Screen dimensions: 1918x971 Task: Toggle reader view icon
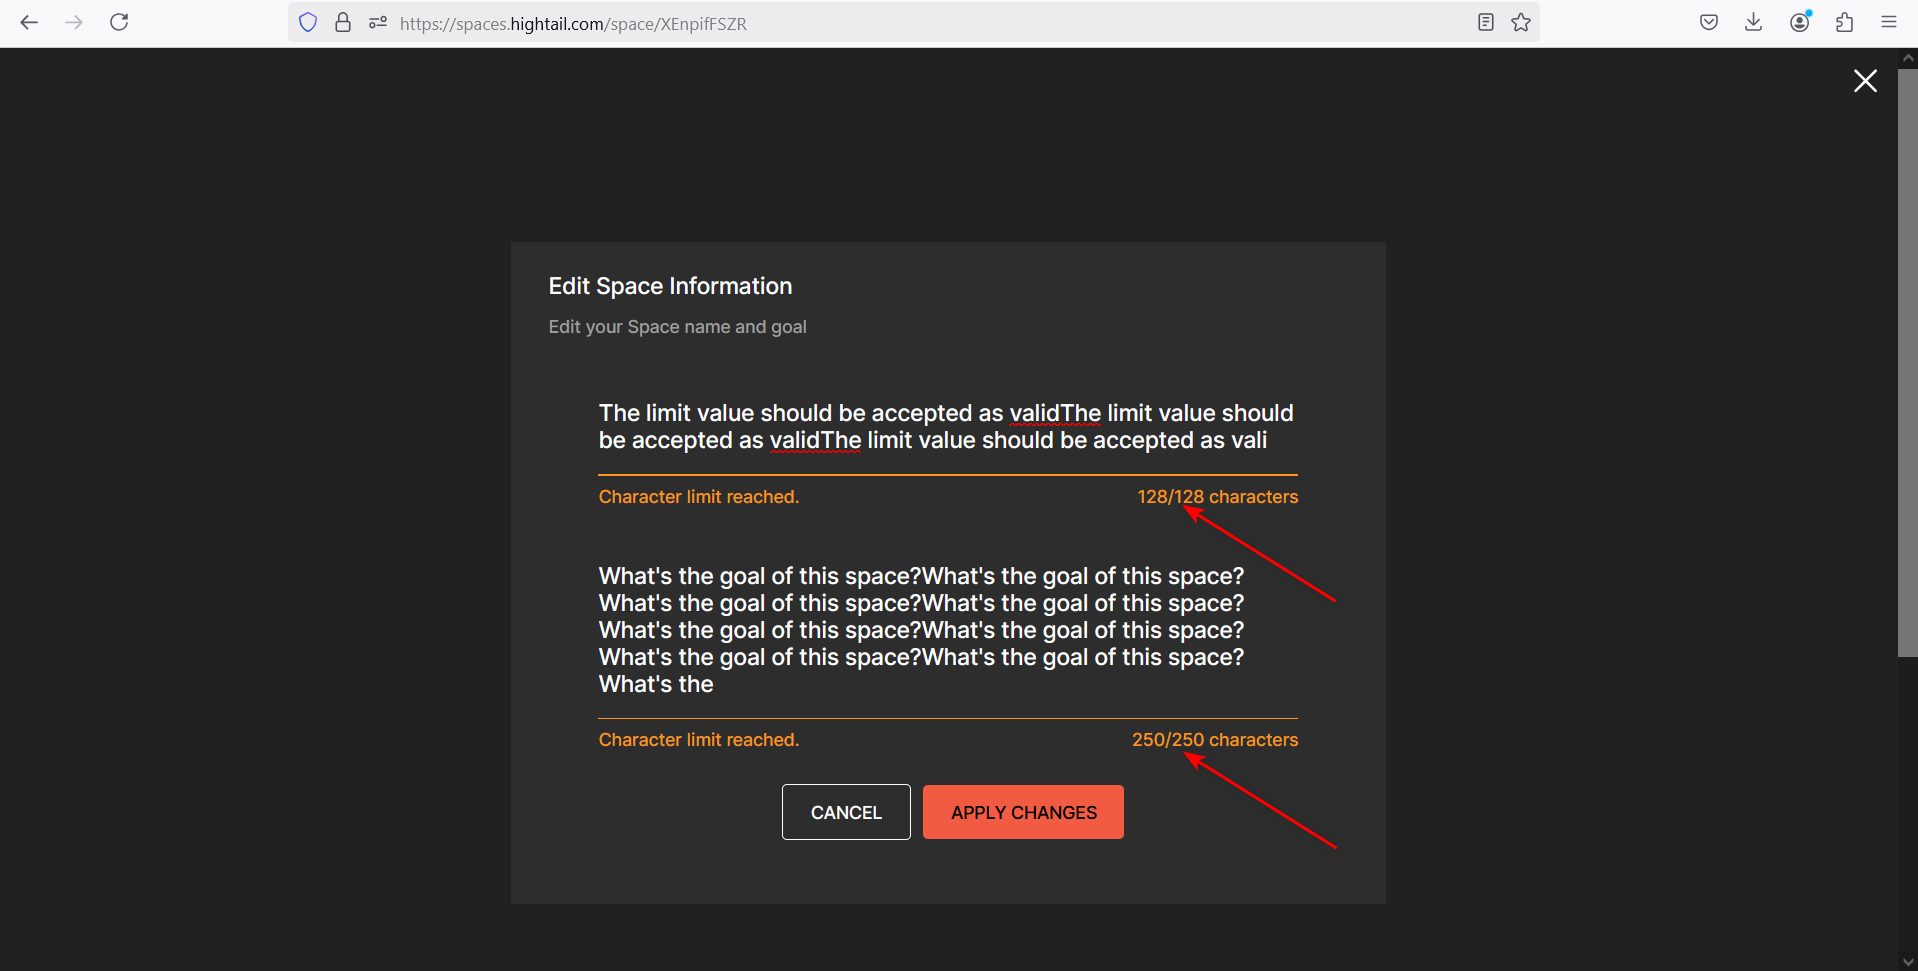coord(1486,22)
